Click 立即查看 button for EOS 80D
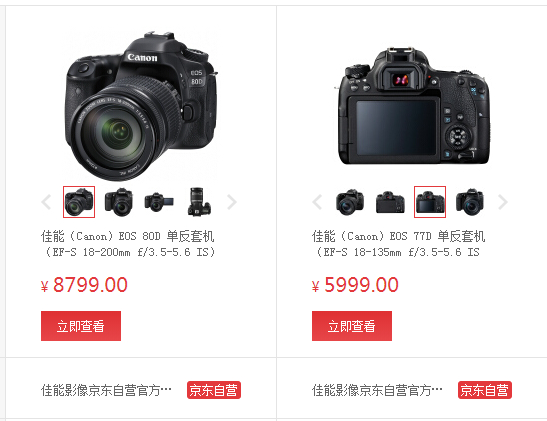This screenshot has width=547, height=421. [81, 326]
